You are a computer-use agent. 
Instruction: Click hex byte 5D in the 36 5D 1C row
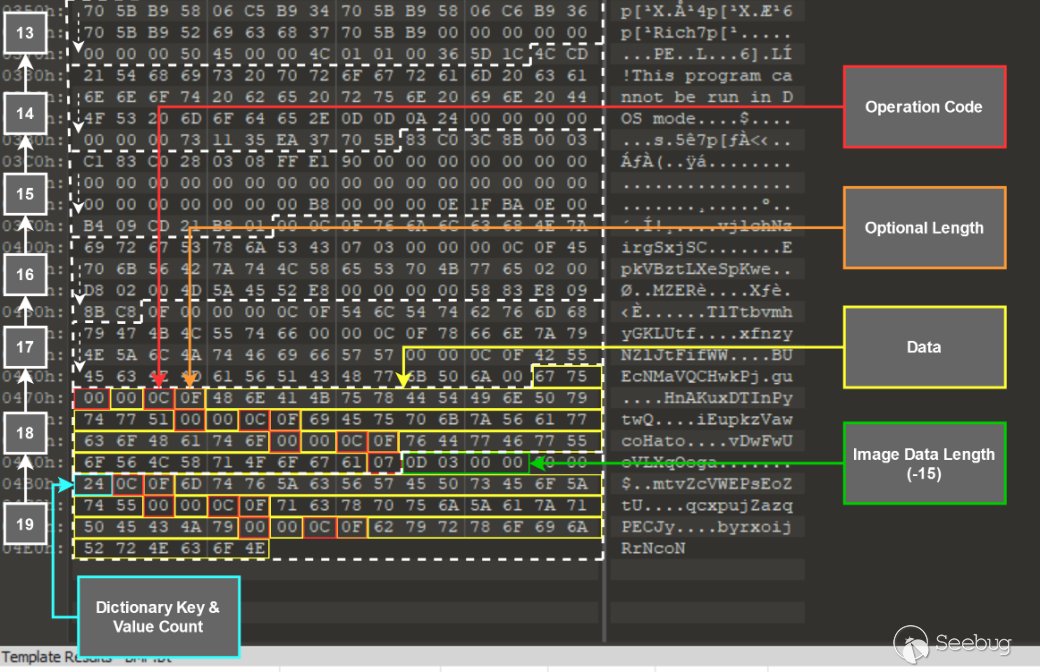pyautogui.click(x=480, y=54)
